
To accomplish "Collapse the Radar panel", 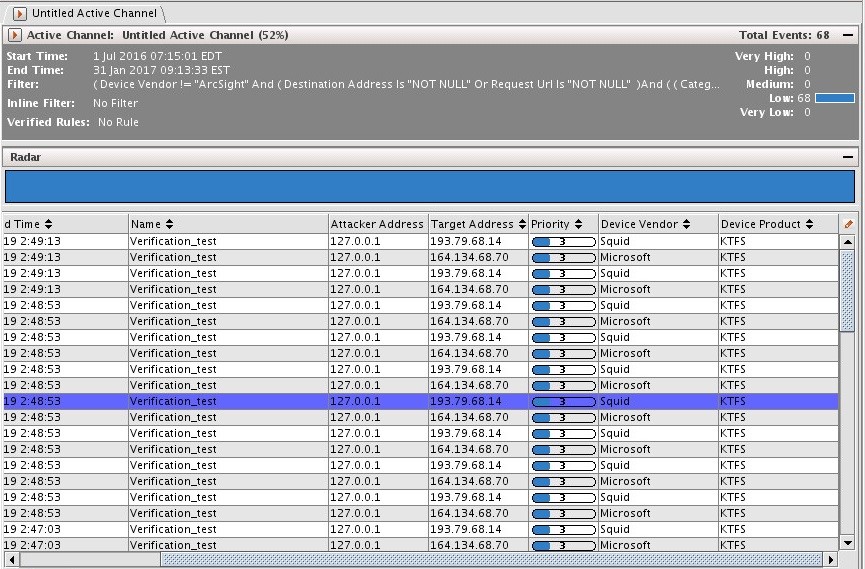I will pyautogui.click(x=848, y=157).
